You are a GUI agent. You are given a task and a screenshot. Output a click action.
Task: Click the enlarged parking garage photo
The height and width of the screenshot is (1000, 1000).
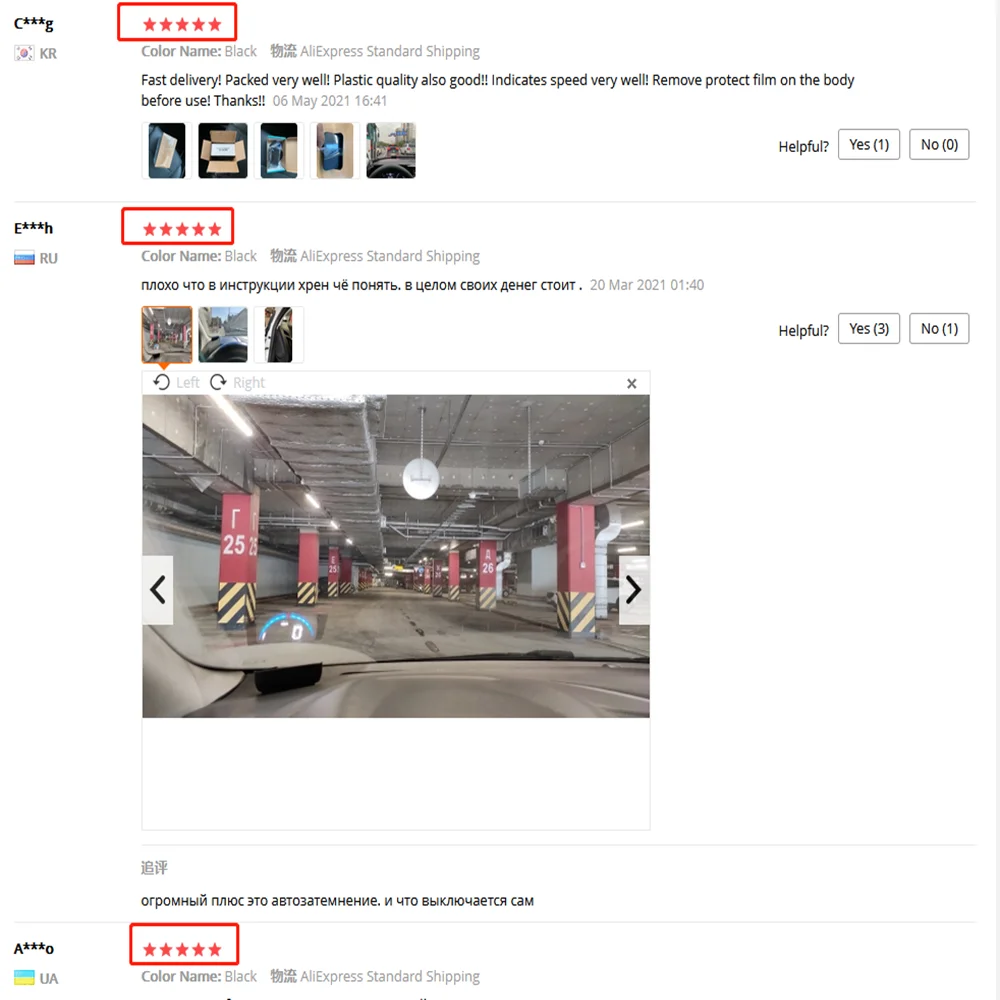395,556
